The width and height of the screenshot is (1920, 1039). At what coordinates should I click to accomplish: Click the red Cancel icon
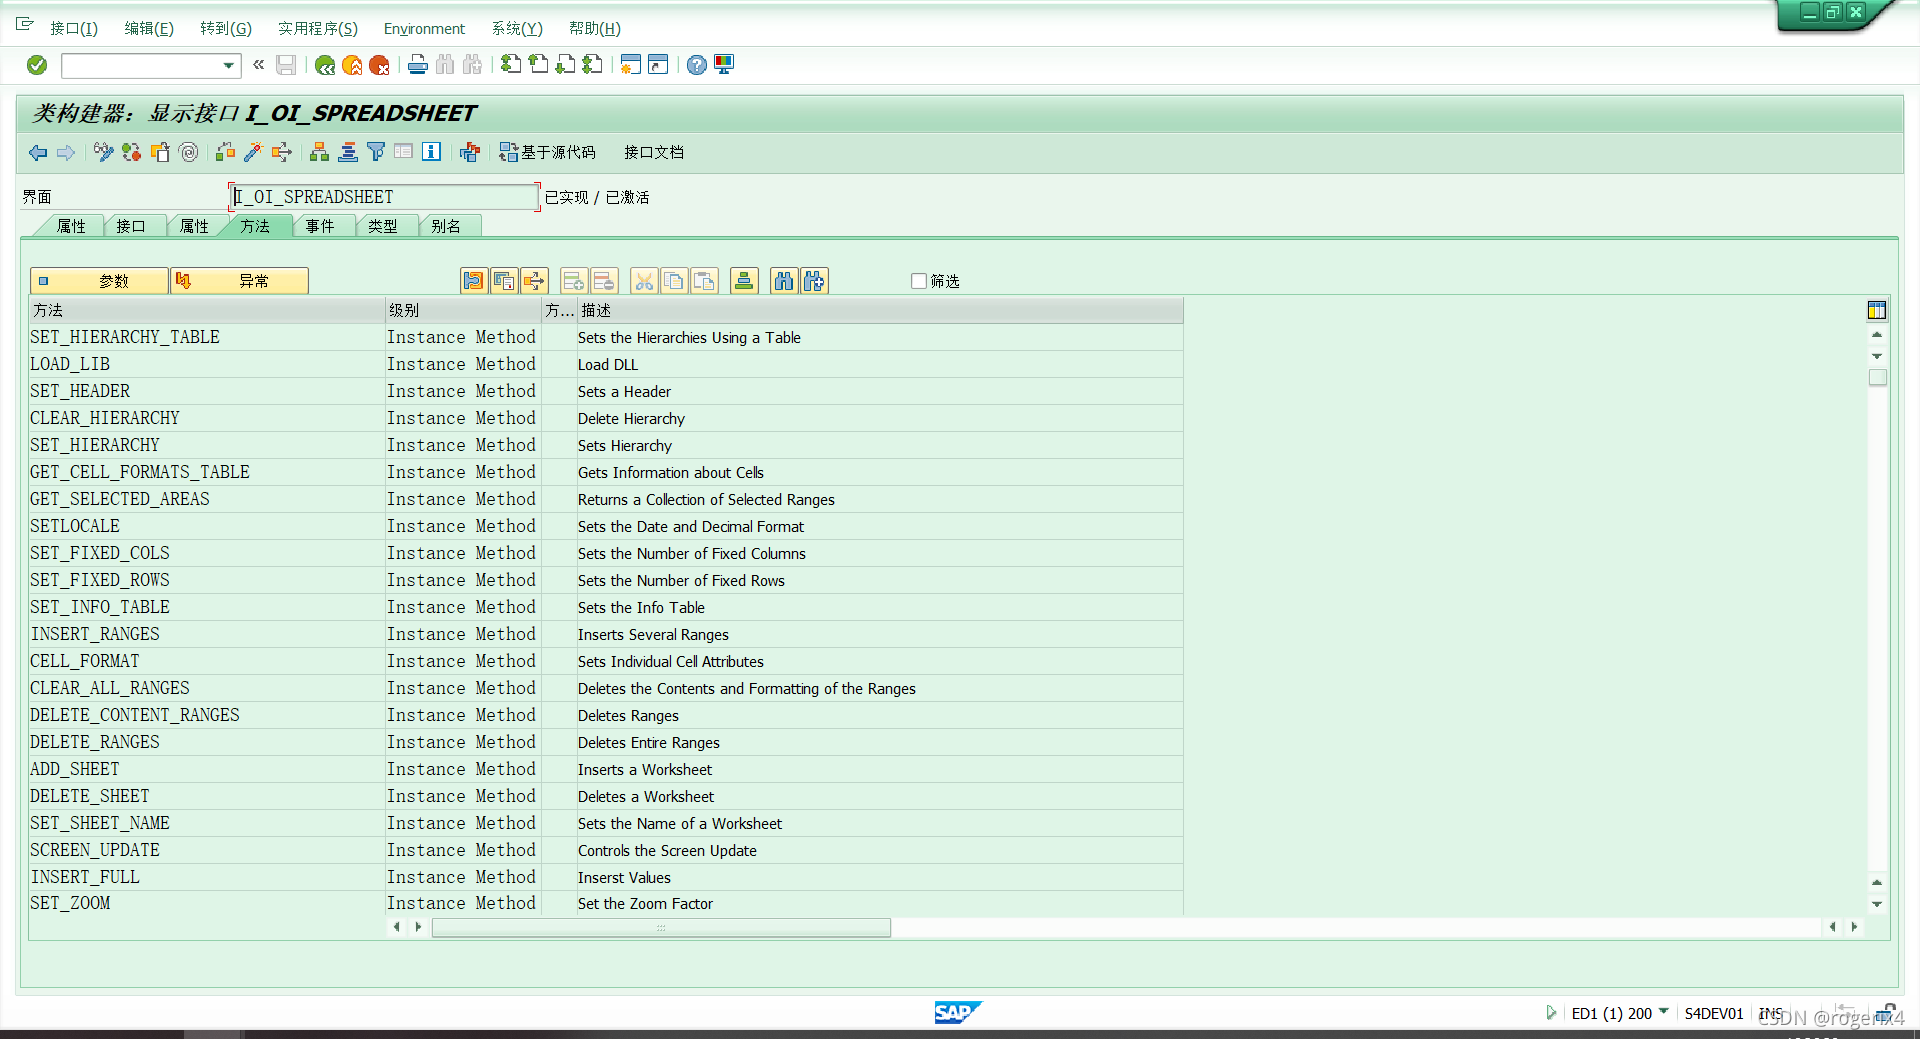(x=379, y=65)
